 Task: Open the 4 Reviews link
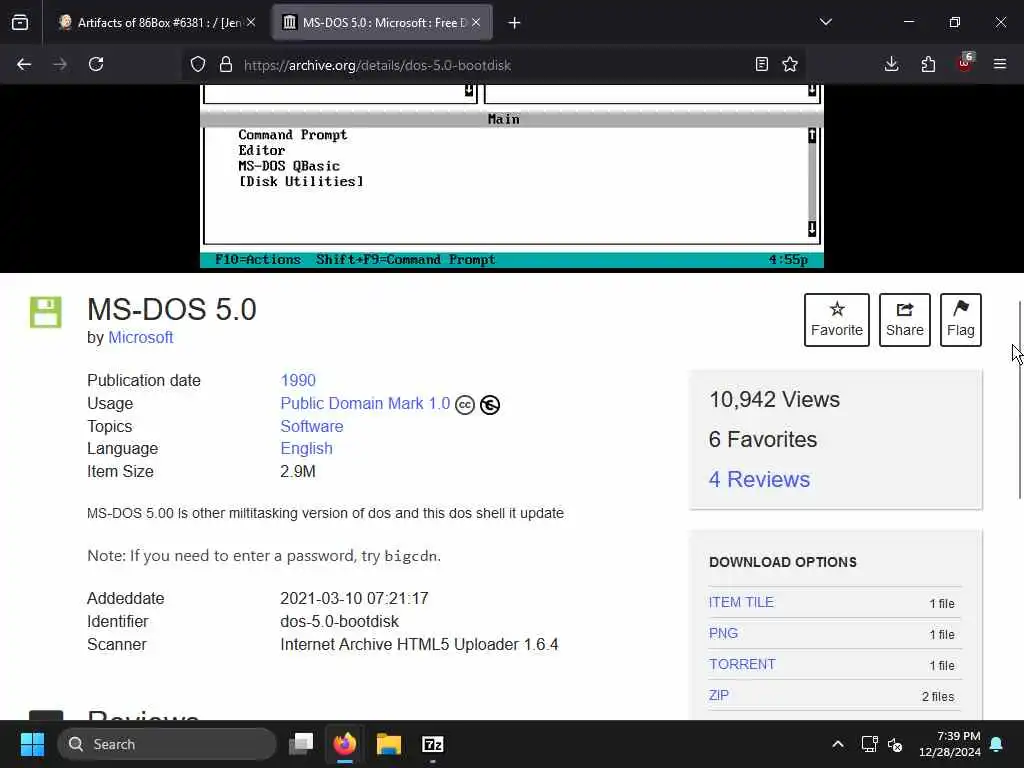coord(759,479)
